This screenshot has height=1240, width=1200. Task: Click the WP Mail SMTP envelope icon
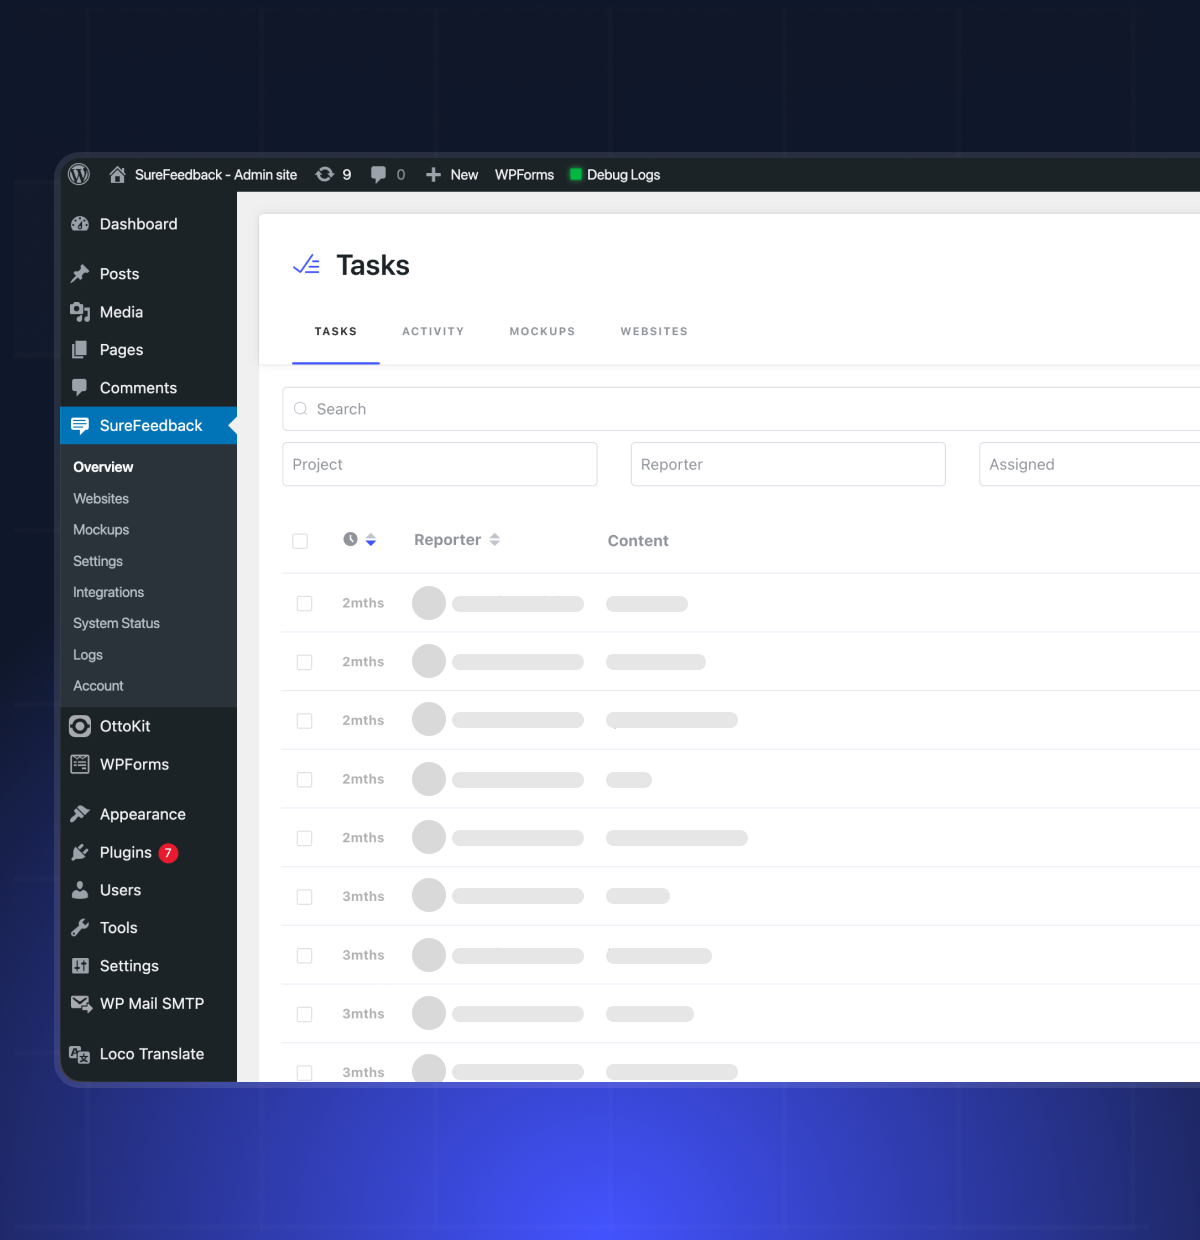tap(79, 1003)
